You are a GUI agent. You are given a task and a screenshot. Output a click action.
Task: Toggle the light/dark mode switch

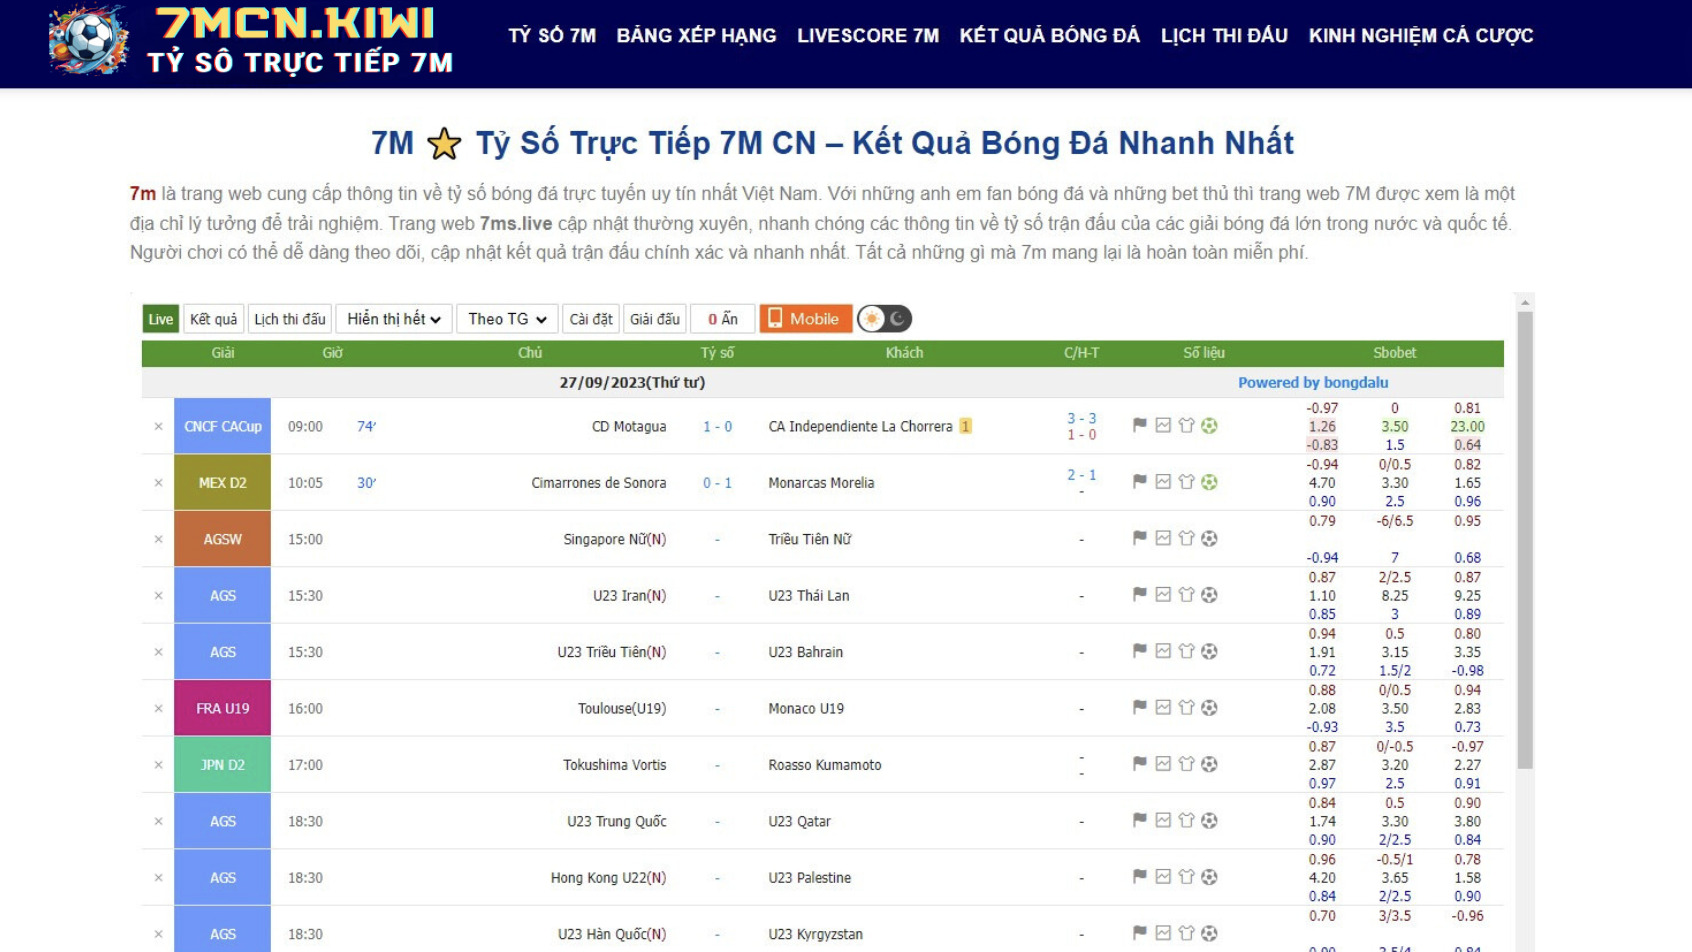tap(884, 319)
